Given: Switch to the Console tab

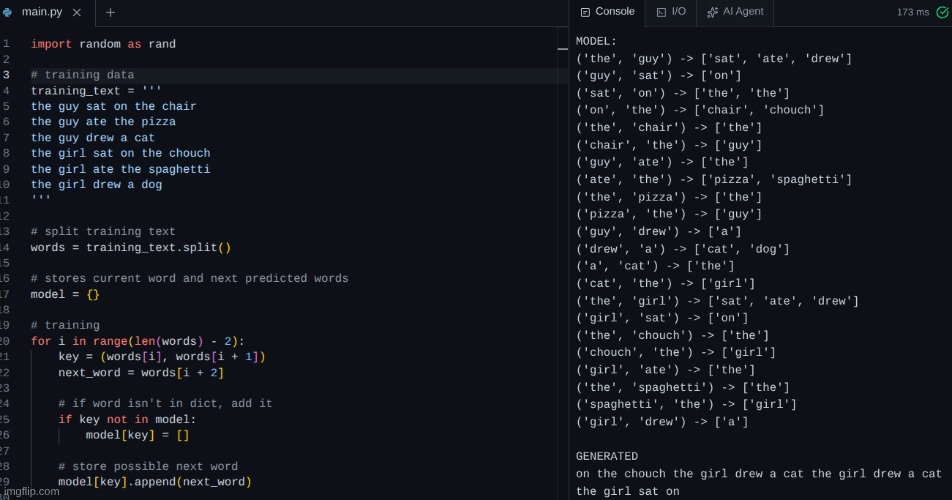Looking at the screenshot, I should point(607,12).
